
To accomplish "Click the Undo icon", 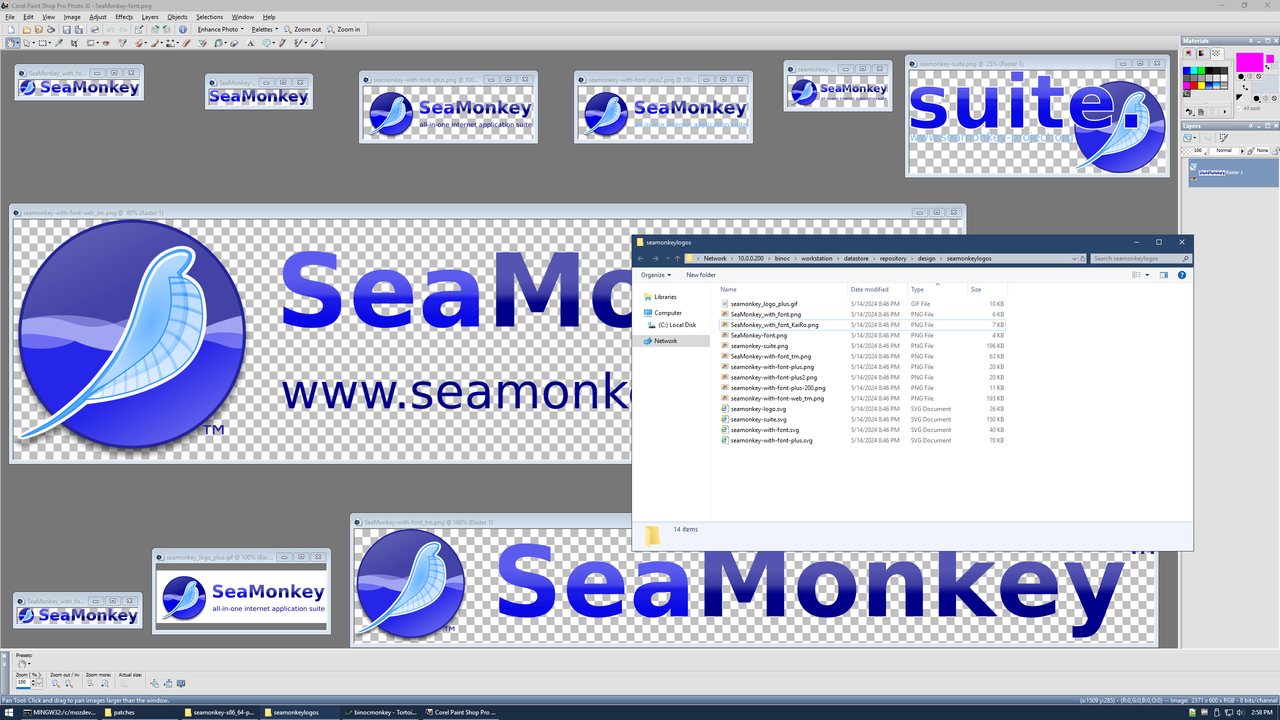I will [110, 29].
